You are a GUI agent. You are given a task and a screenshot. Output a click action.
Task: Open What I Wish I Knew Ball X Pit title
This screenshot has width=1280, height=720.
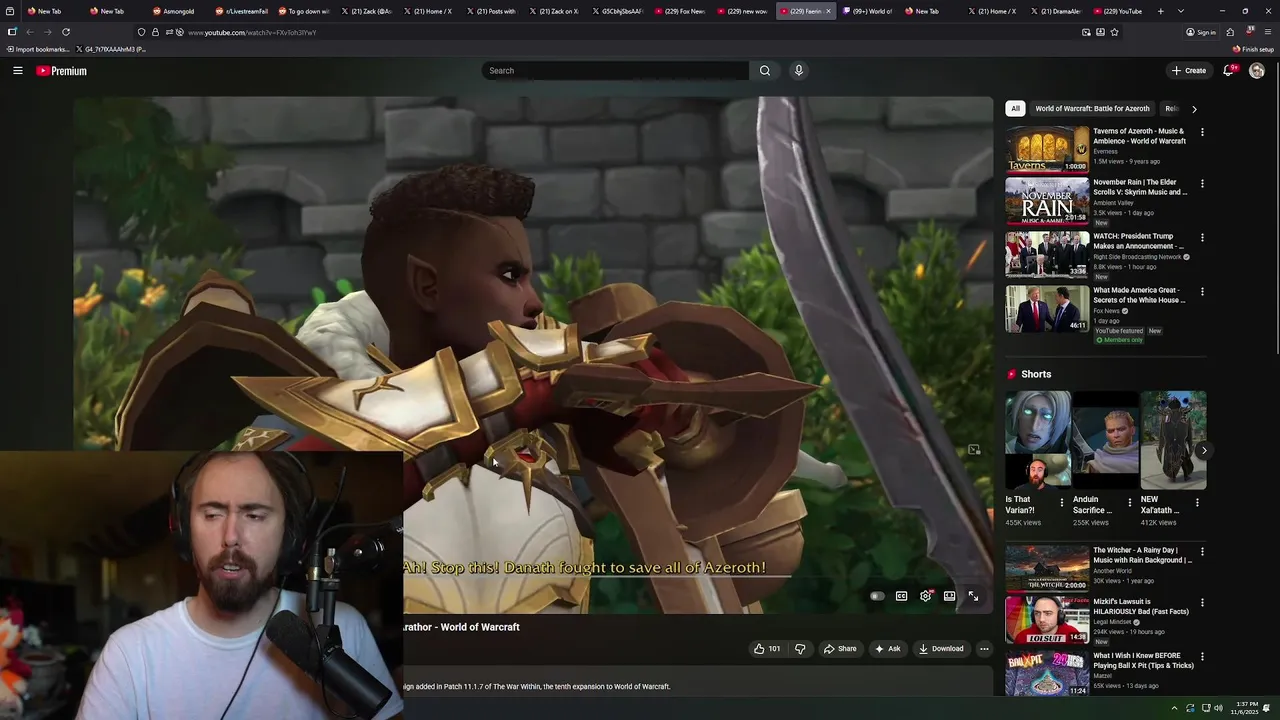[x=1143, y=660]
